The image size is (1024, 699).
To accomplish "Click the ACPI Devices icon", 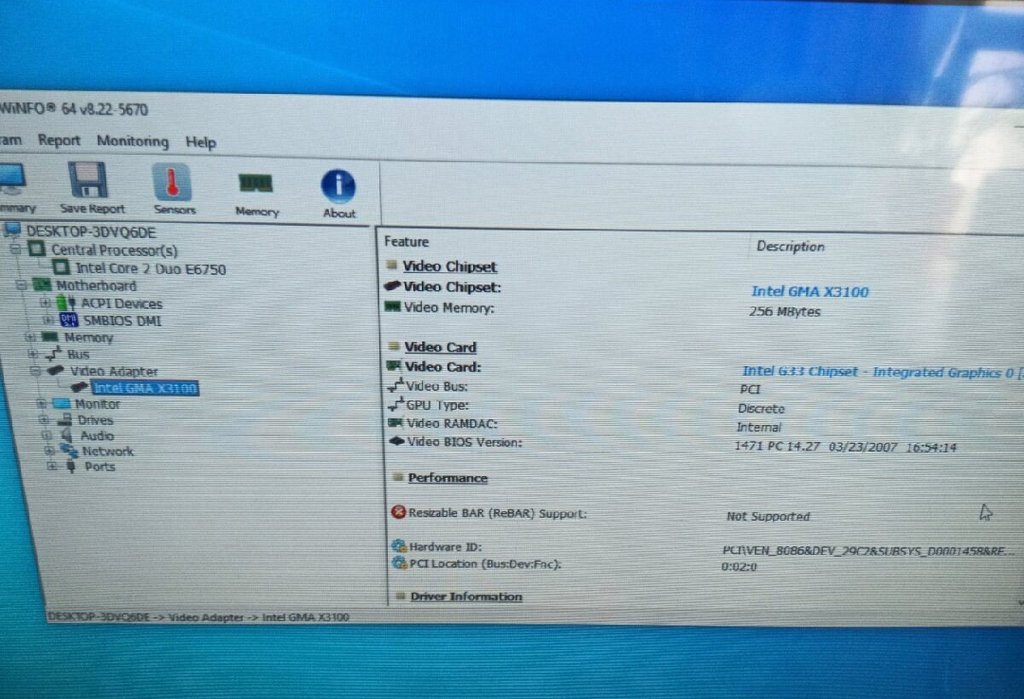I will 66,303.
